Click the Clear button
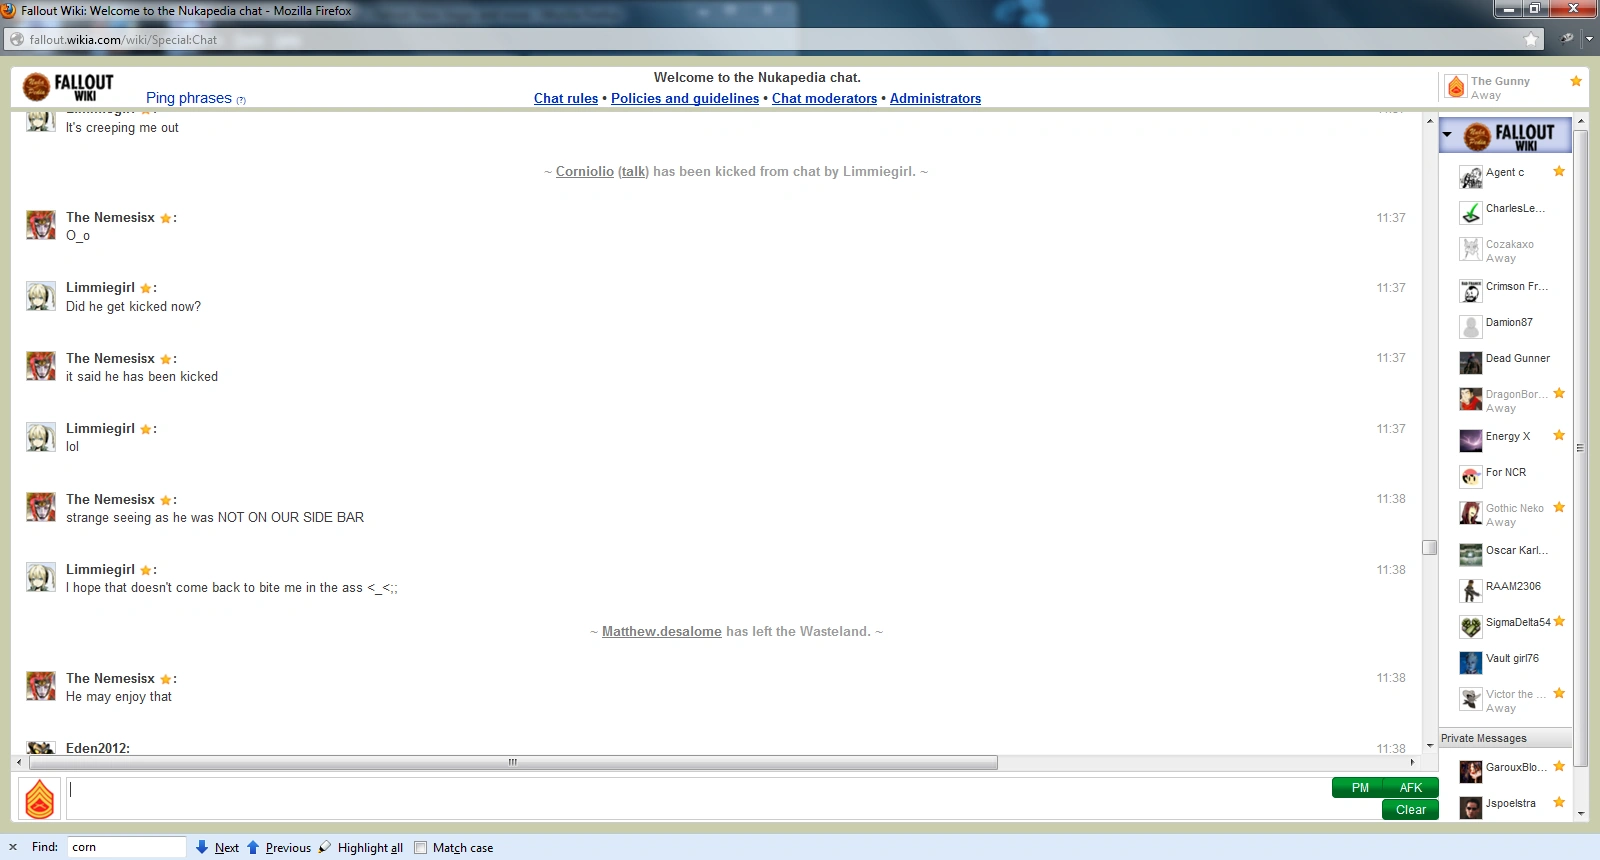This screenshot has height=860, width=1600. [x=1411, y=810]
